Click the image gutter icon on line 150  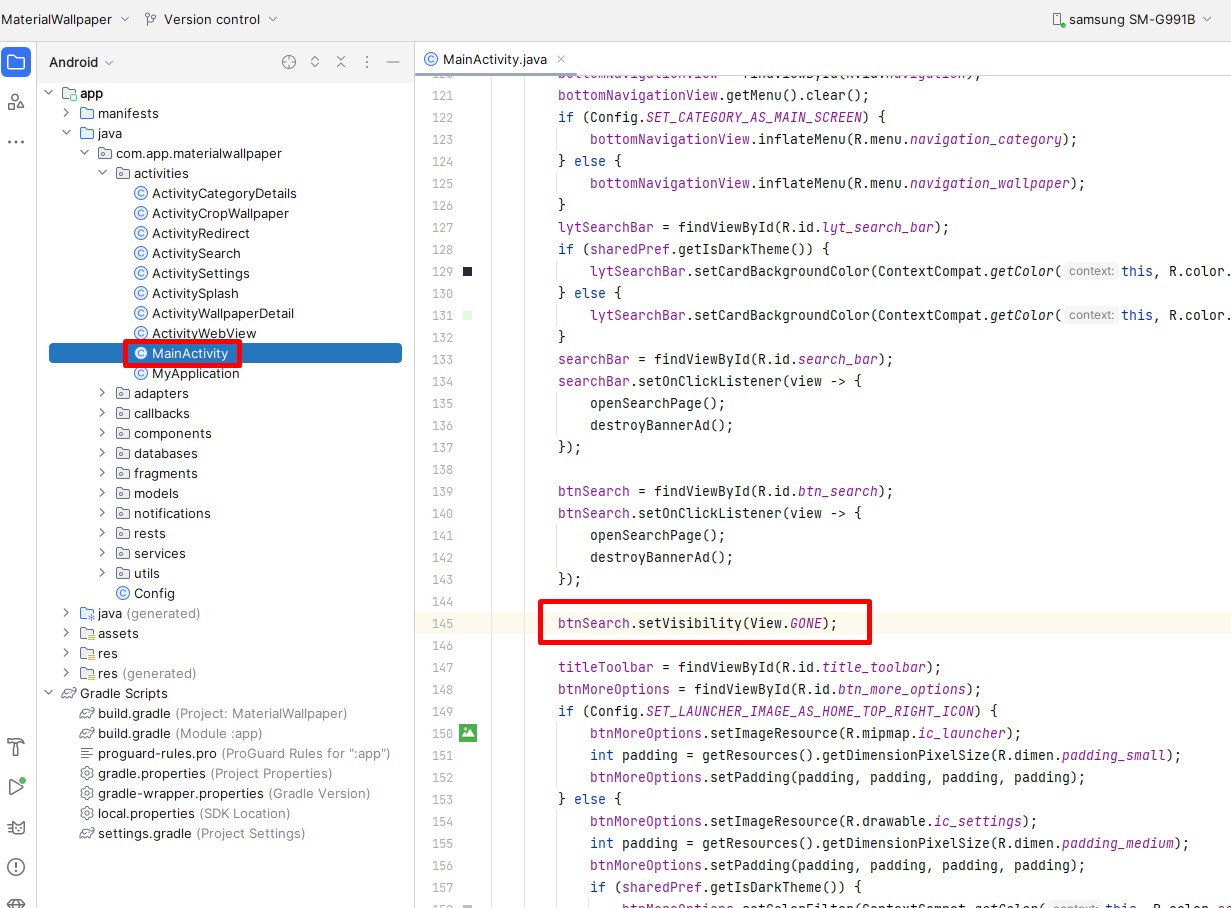click(468, 733)
